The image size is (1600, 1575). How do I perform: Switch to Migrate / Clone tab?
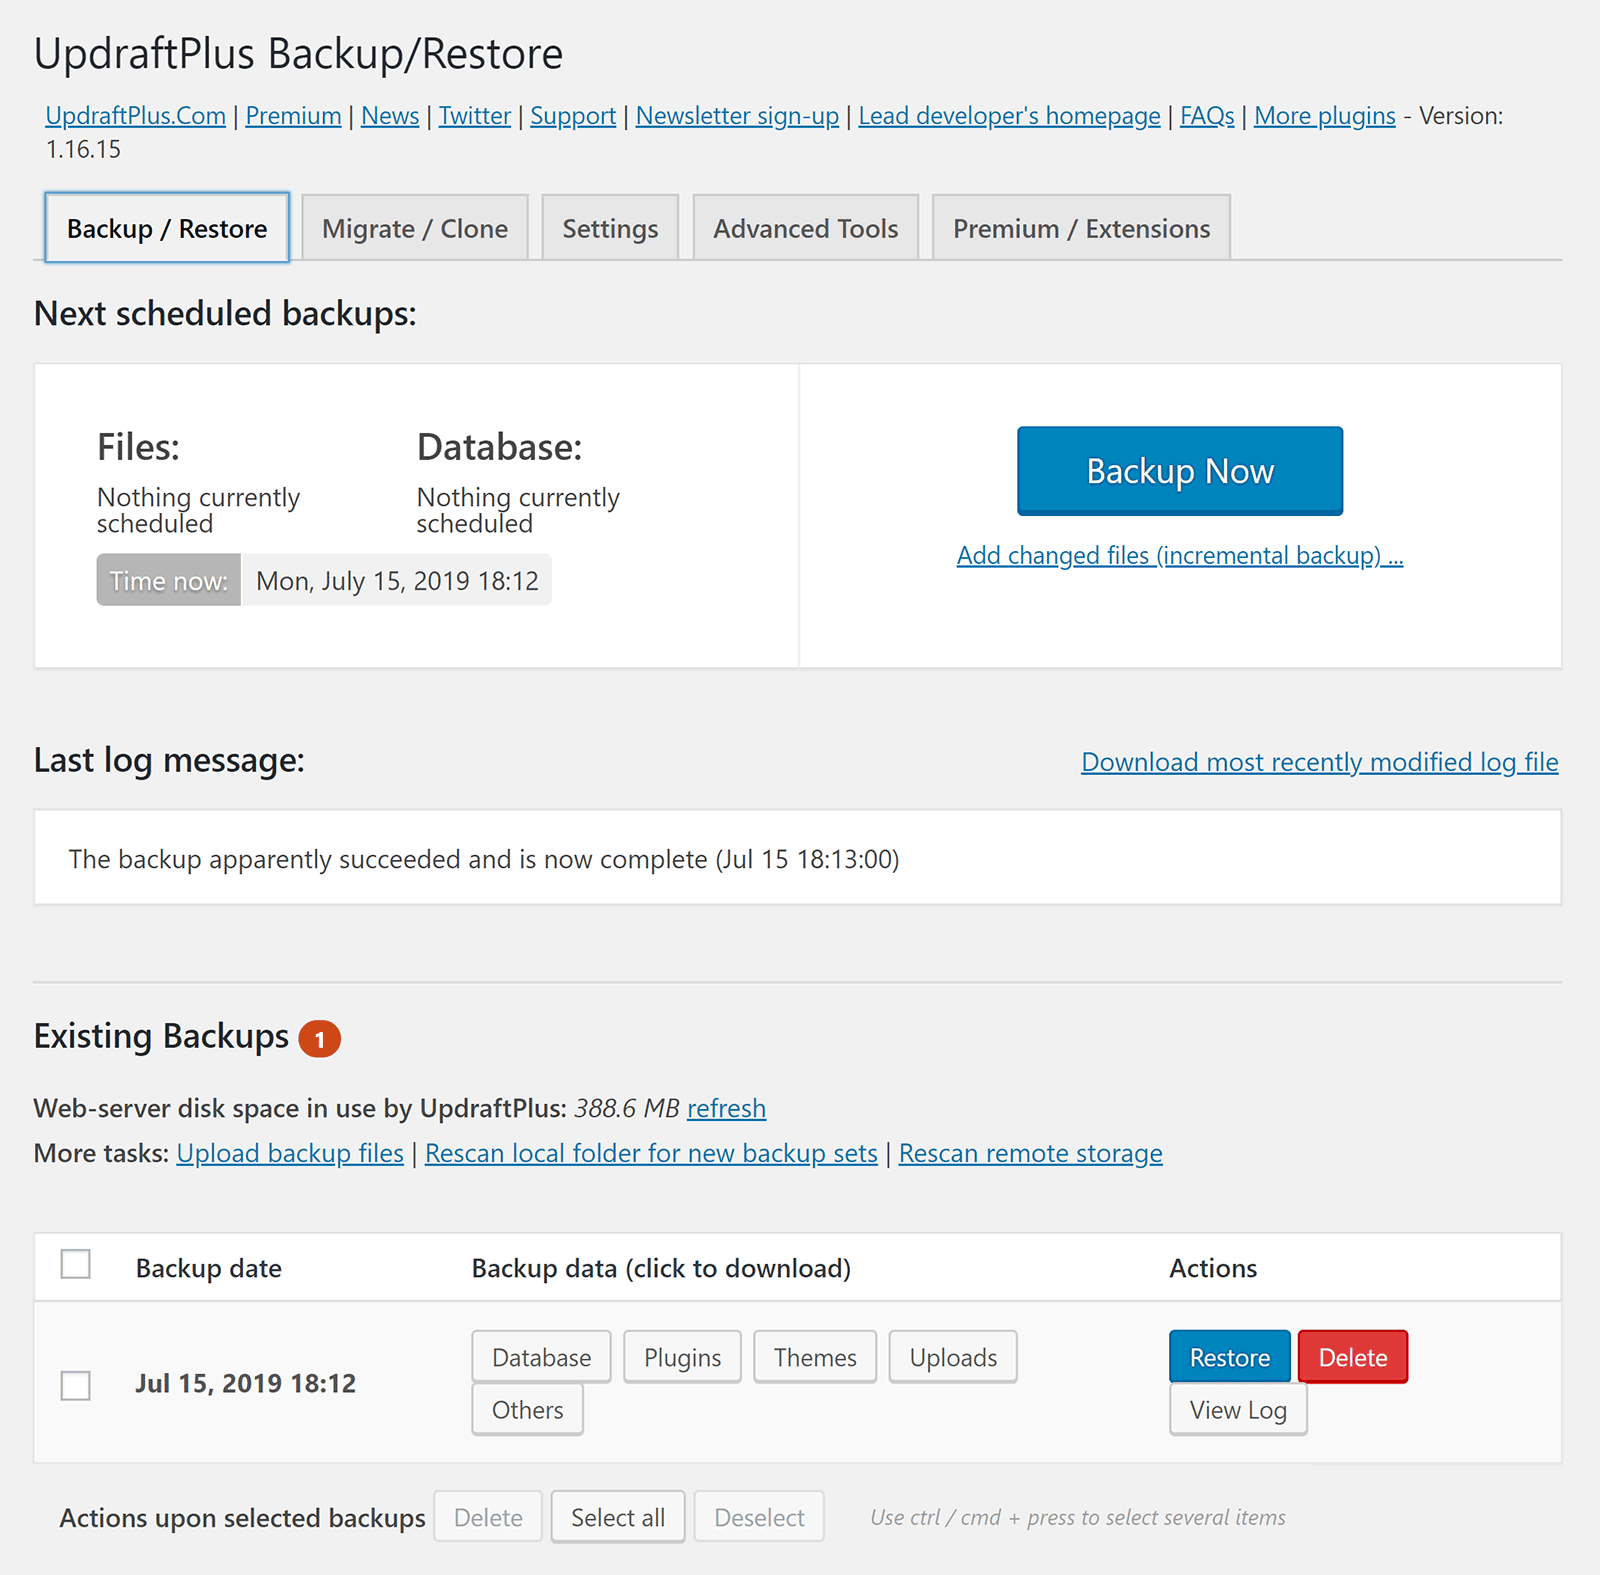(415, 228)
